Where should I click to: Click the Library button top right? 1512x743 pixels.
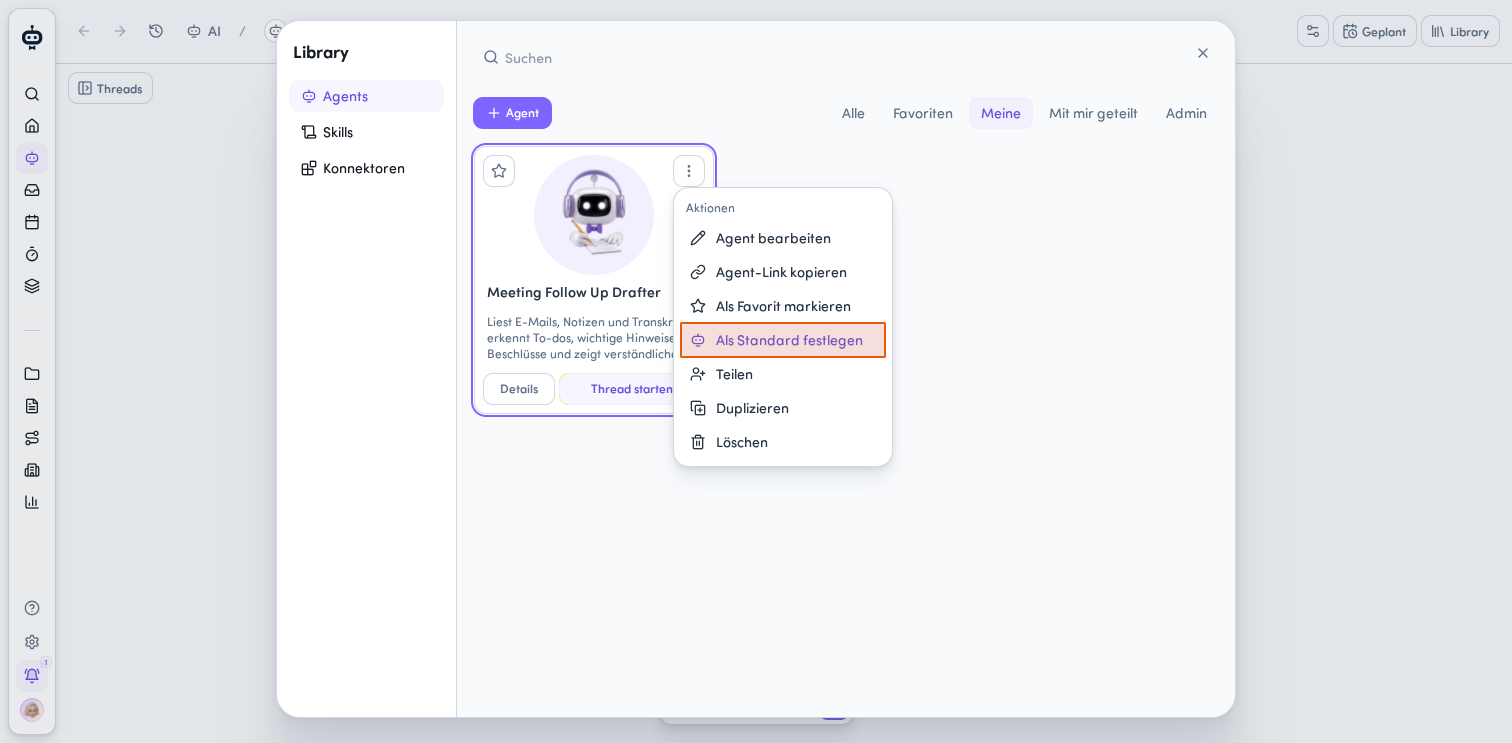pyautogui.click(x=1460, y=31)
